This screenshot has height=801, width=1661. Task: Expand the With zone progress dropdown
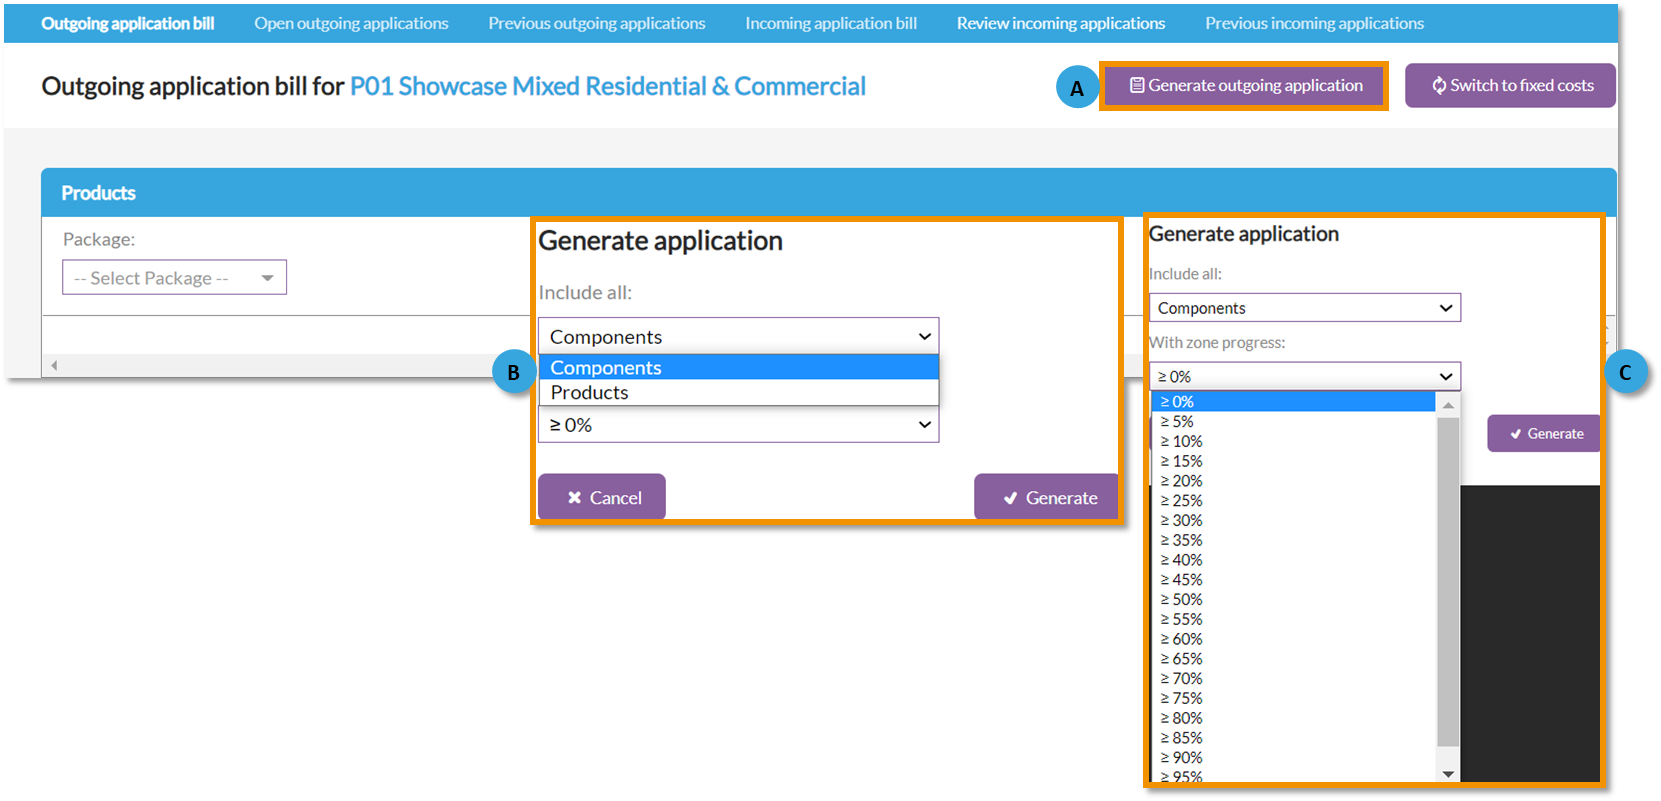click(x=1304, y=376)
